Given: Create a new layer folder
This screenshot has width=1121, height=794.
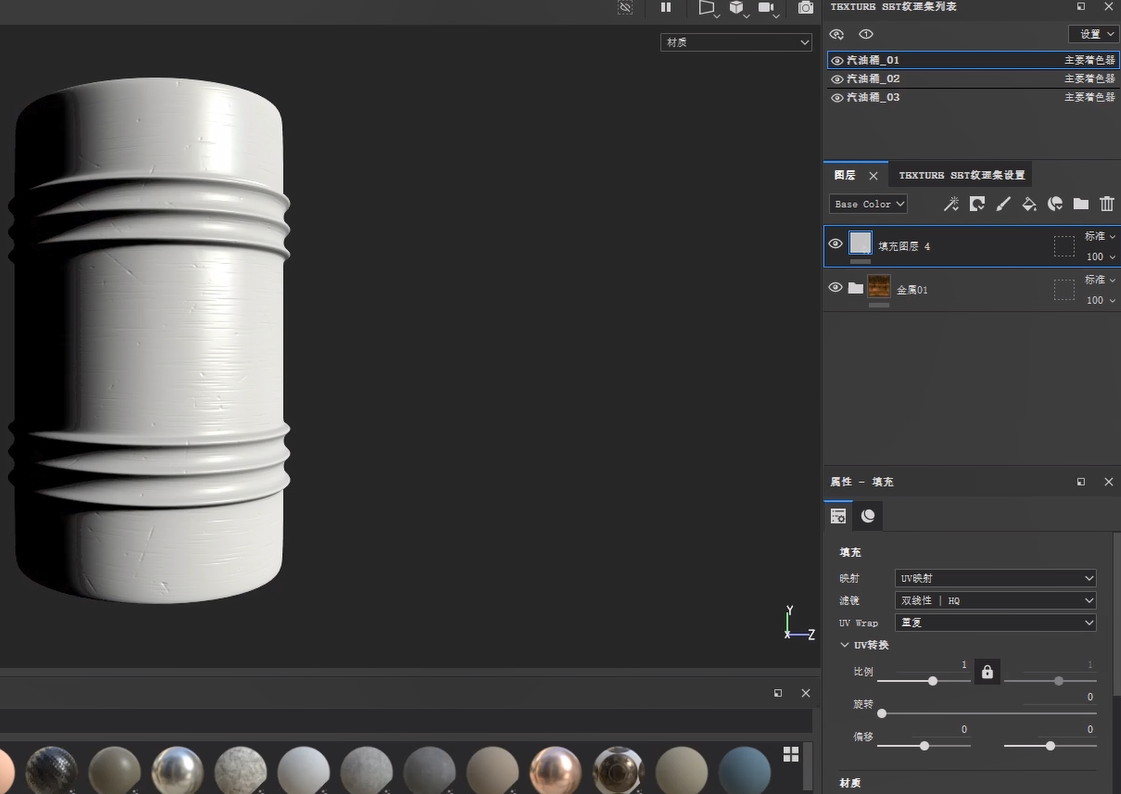Looking at the screenshot, I should pos(1081,204).
